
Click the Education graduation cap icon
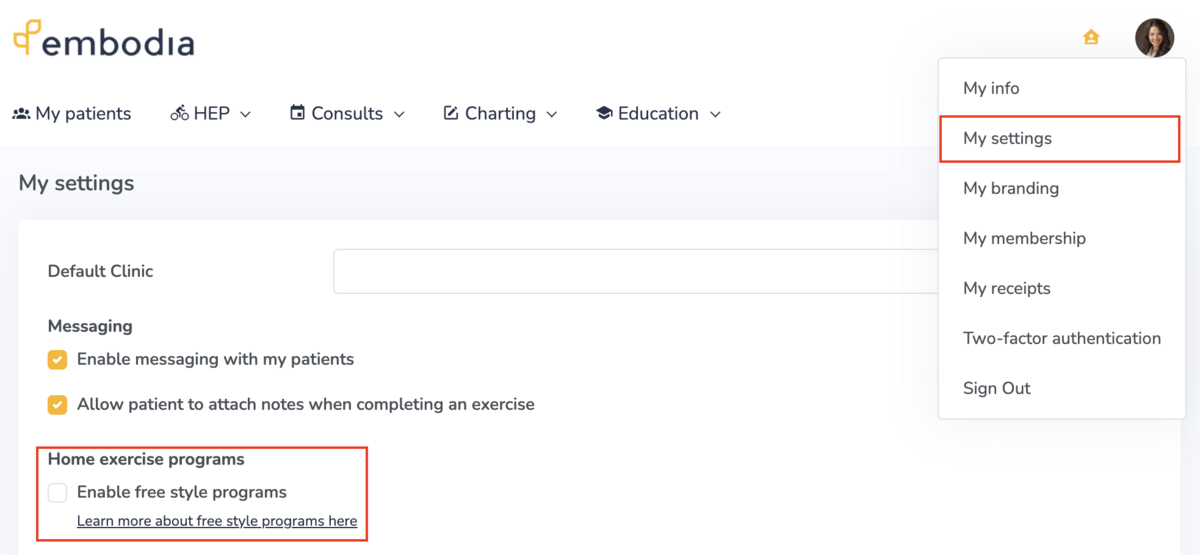604,114
